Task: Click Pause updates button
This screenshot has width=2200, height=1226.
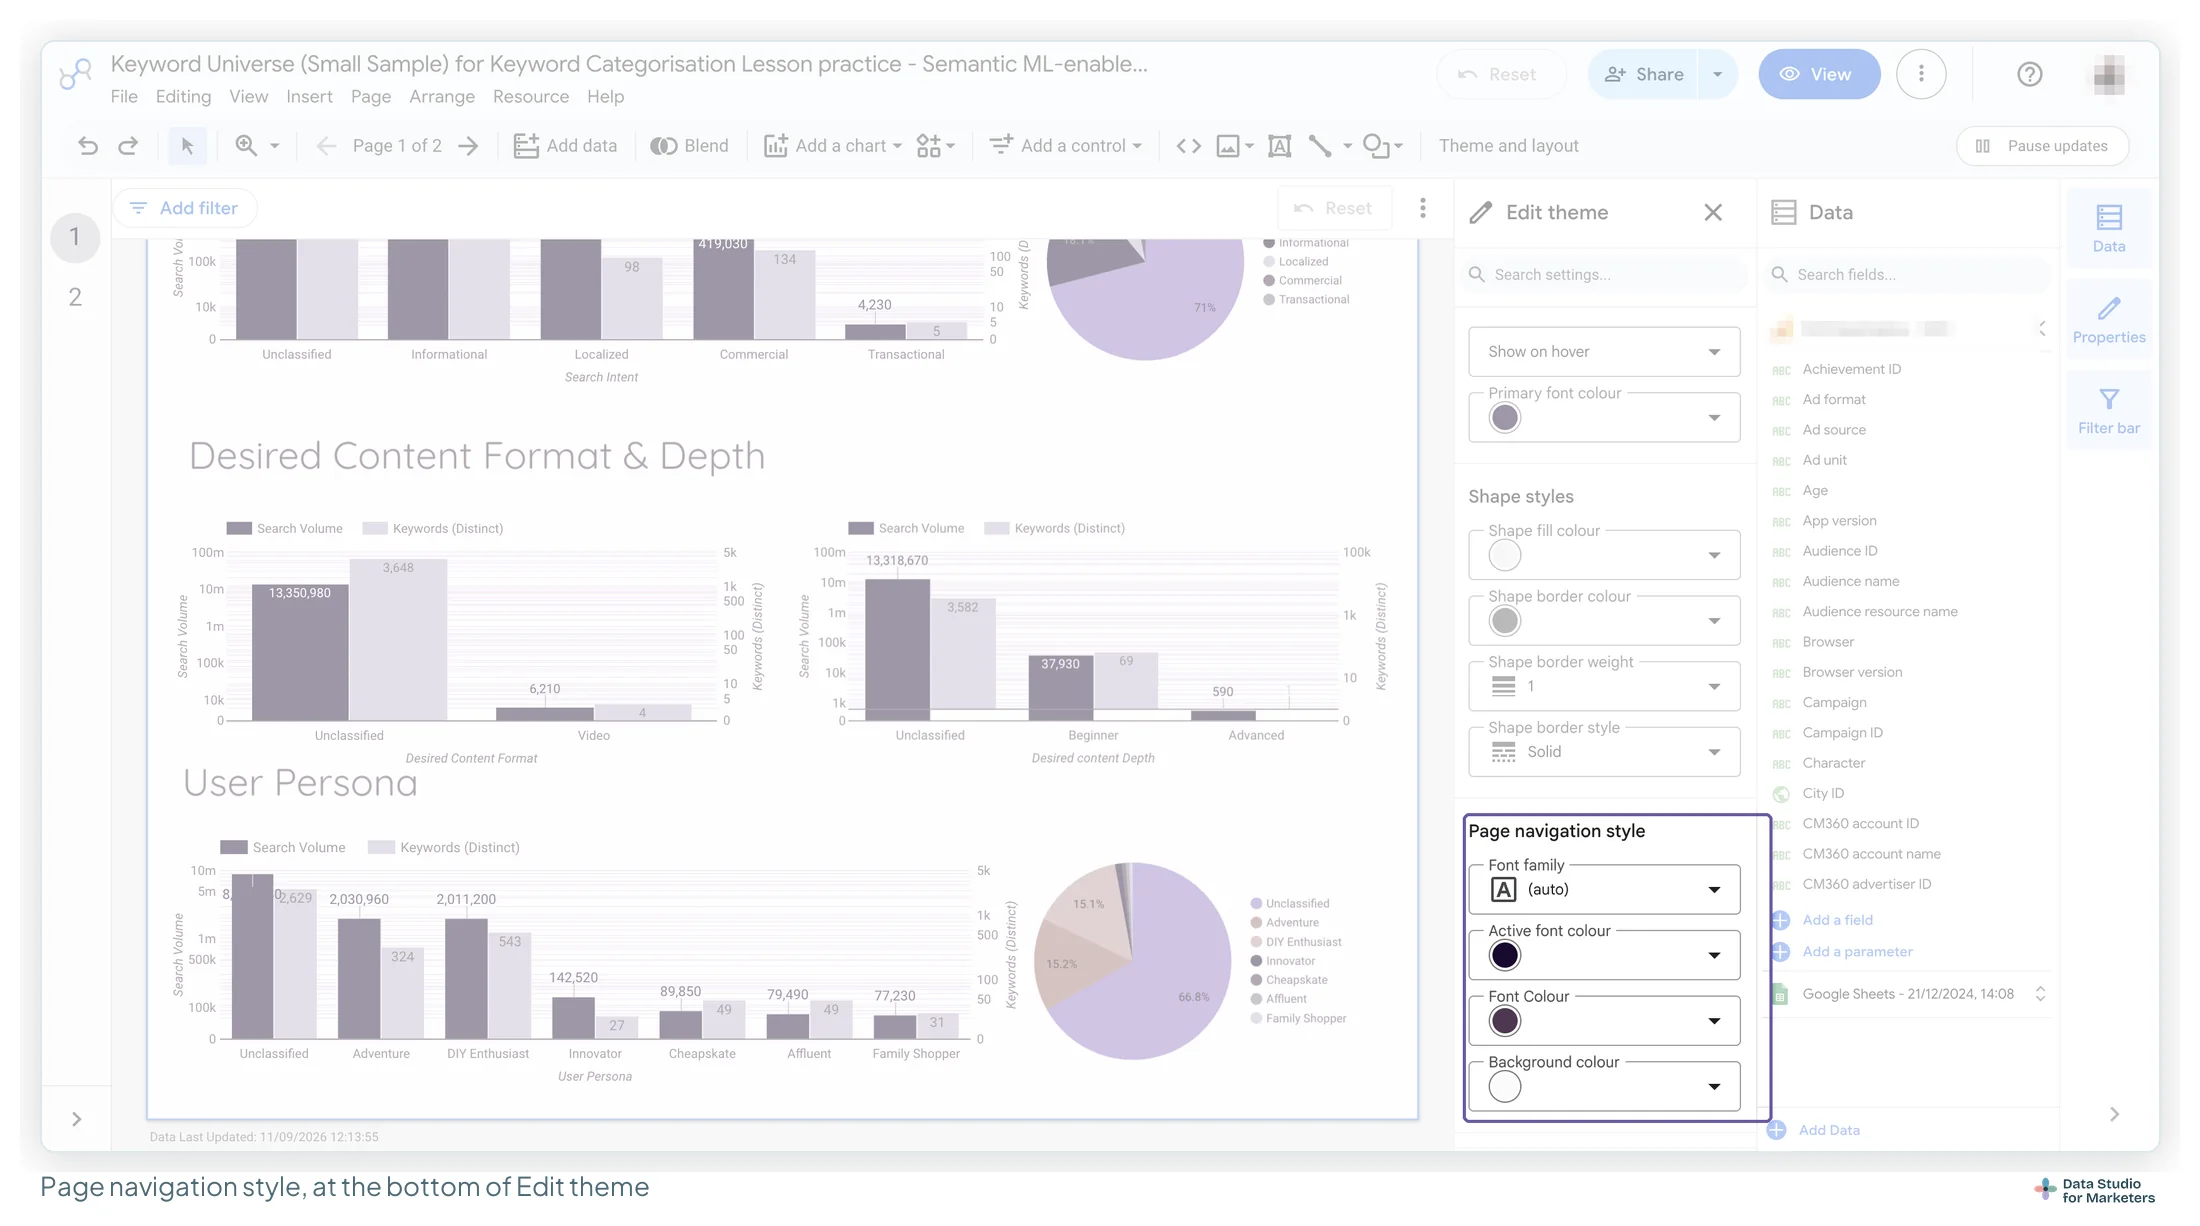Action: (2043, 146)
